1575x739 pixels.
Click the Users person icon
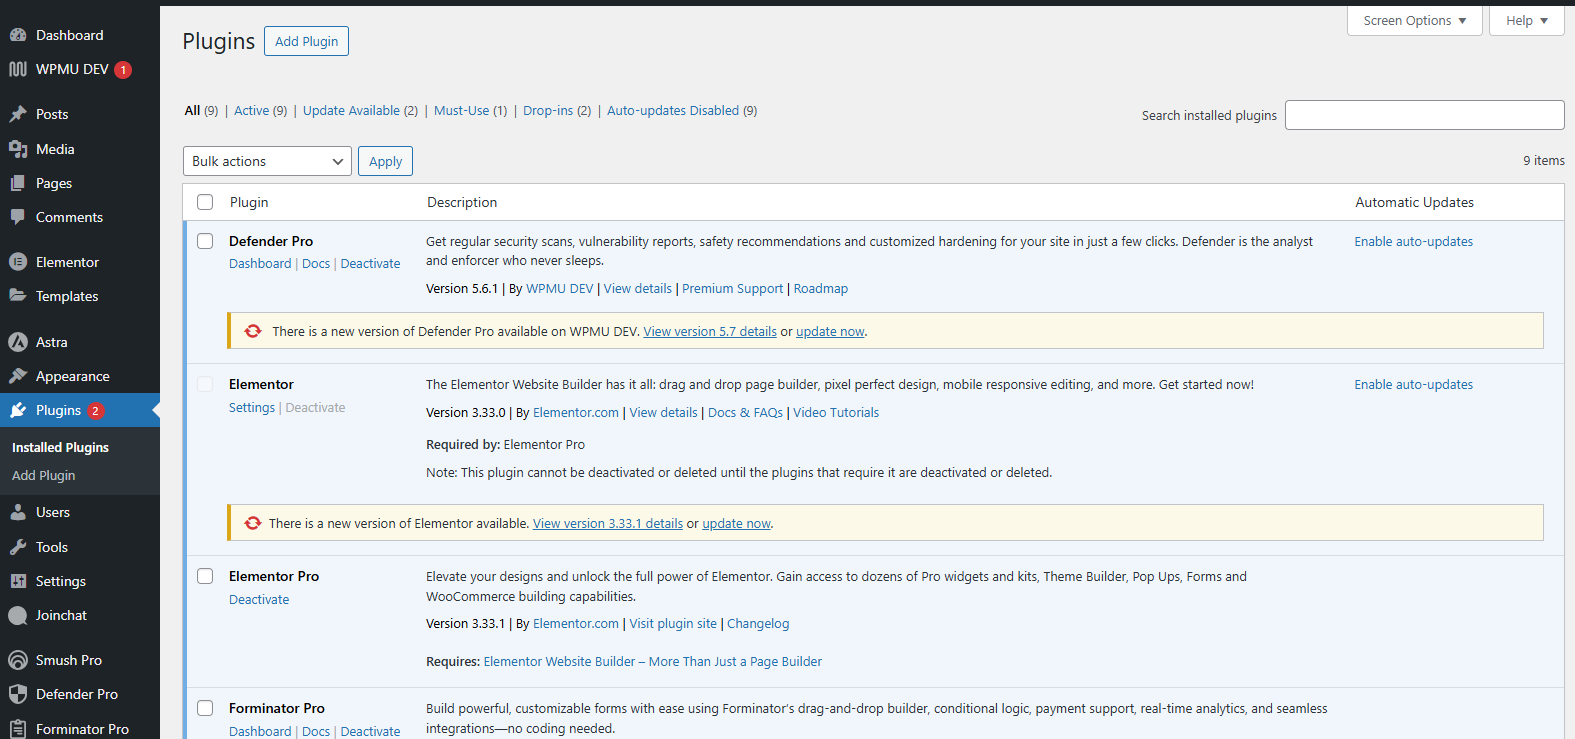click(18, 512)
